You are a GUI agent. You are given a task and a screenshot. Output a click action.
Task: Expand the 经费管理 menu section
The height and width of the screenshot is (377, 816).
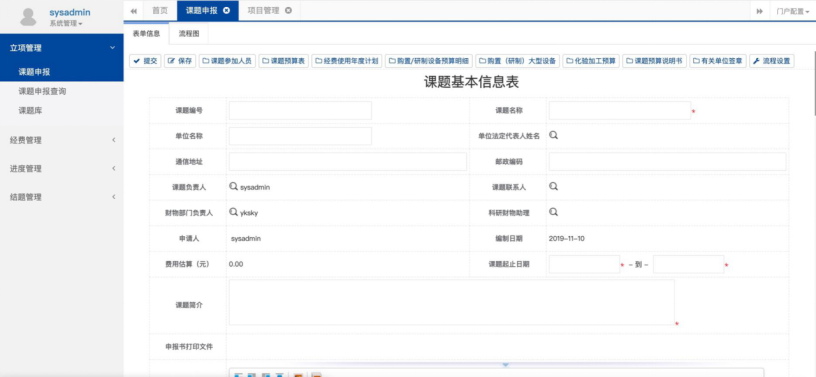click(61, 140)
